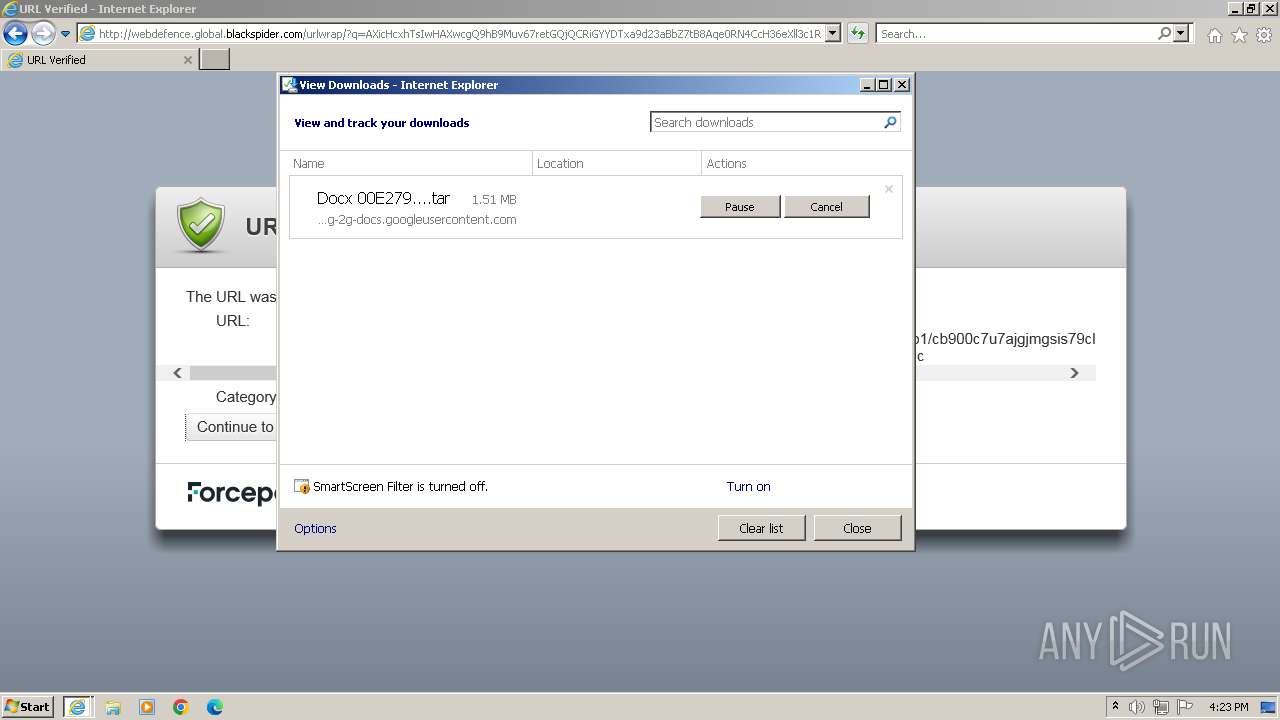Turn on the SmartScreen Filter
The height and width of the screenshot is (720, 1280).
point(748,487)
